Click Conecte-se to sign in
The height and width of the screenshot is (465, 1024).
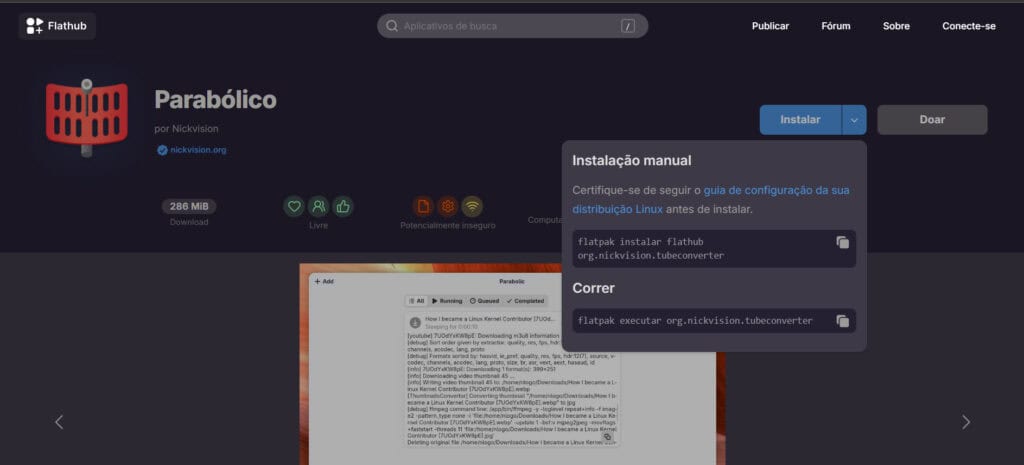click(x=968, y=26)
